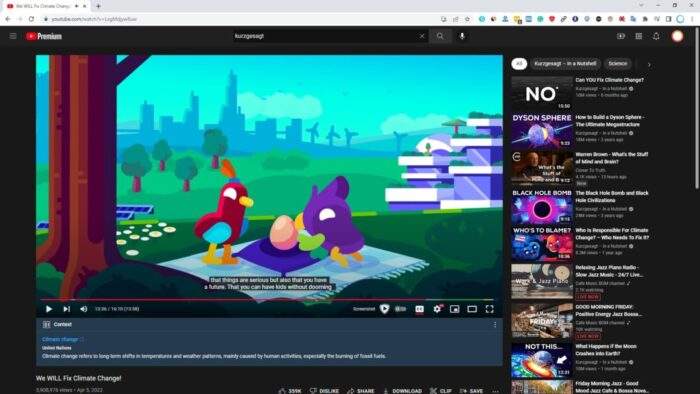700x394 pixels.
Task: Show more filter chips with right arrow
Action: [649, 64]
